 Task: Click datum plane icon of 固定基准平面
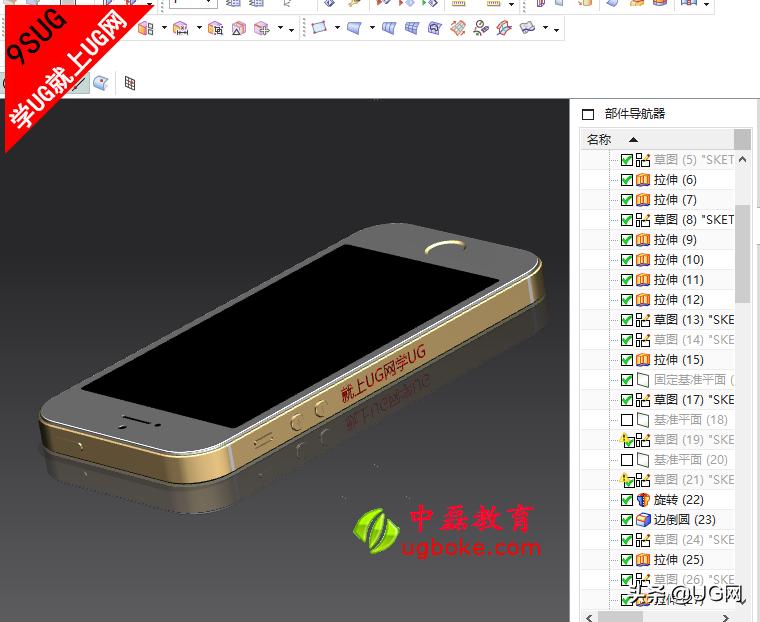[643, 380]
